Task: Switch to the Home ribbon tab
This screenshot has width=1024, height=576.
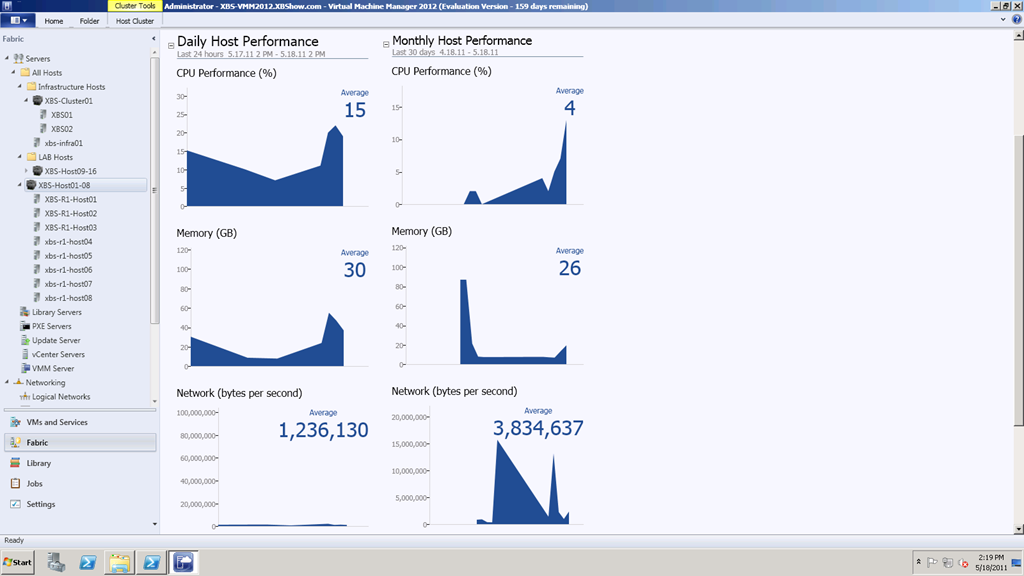Action: click(x=53, y=20)
